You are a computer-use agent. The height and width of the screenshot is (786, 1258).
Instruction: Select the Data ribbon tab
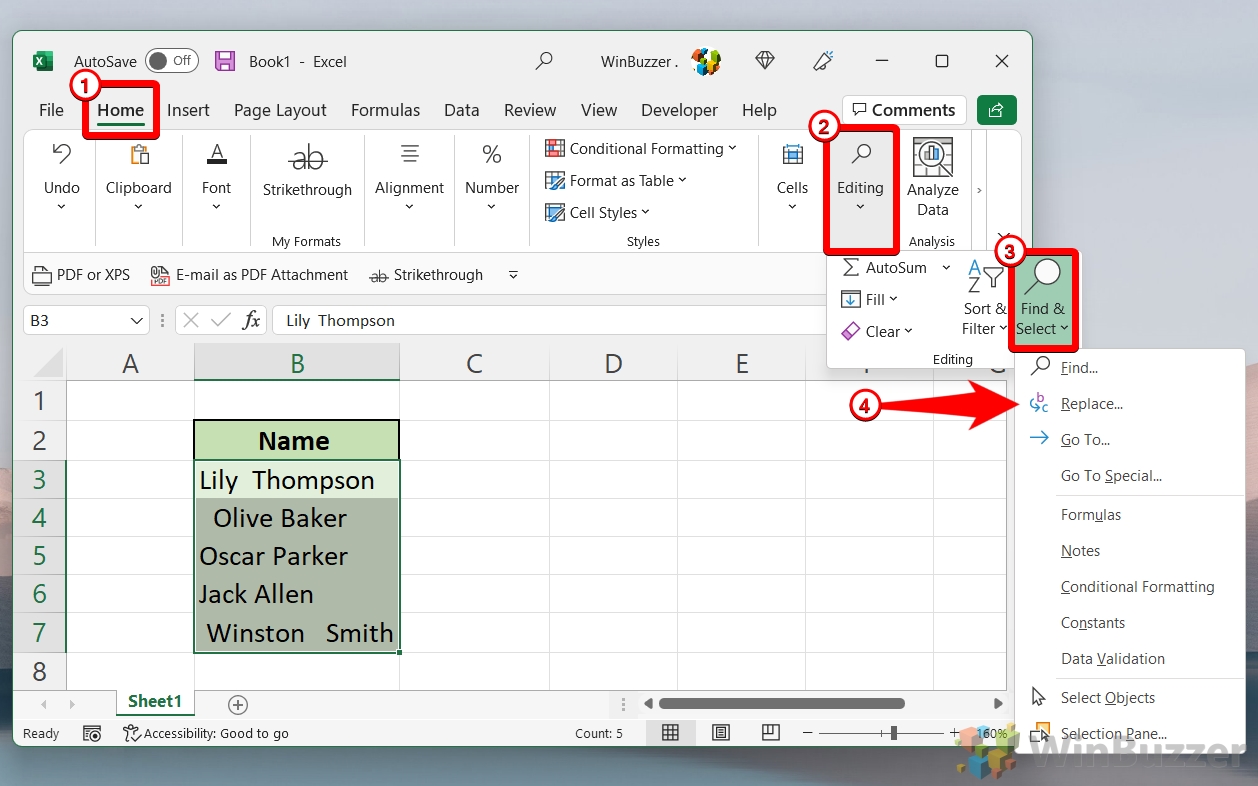(461, 110)
